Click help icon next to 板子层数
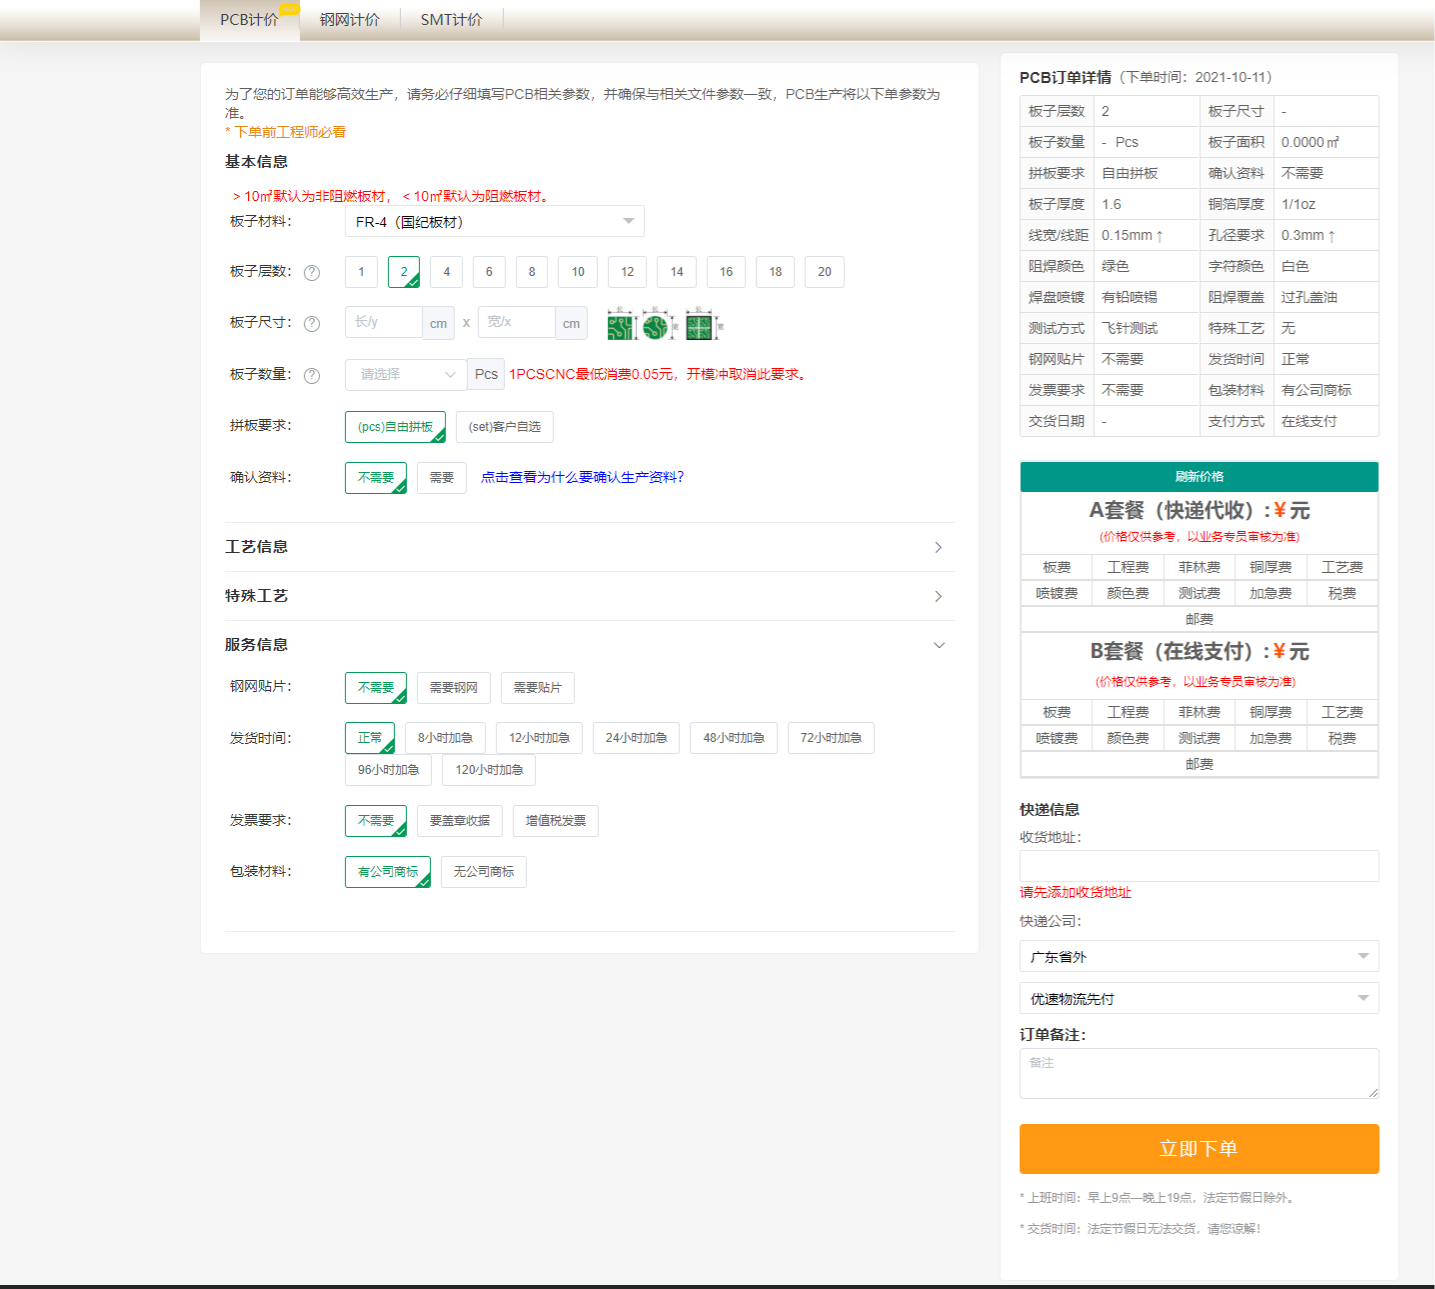Viewport: 1435px width, 1289px height. (312, 273)
